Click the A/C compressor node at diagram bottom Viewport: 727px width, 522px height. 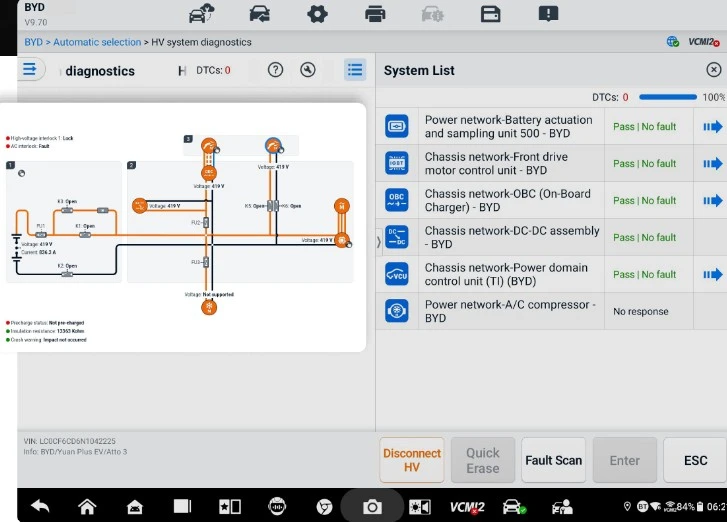point(209,307)
